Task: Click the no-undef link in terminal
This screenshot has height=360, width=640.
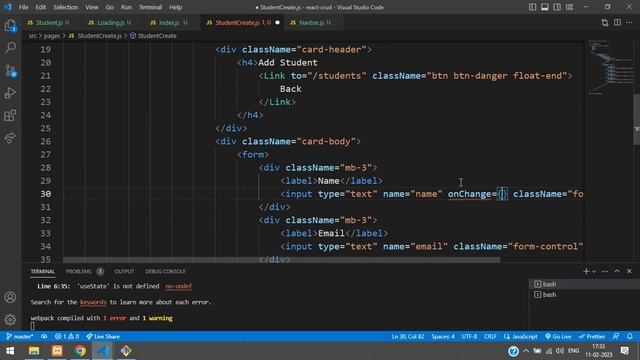Action: pyautogui.click(x=178, y=287)
